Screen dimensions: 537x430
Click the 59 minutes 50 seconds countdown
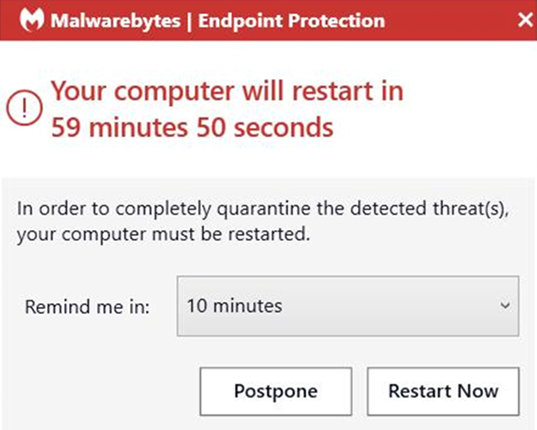click(x=192, y=127)
